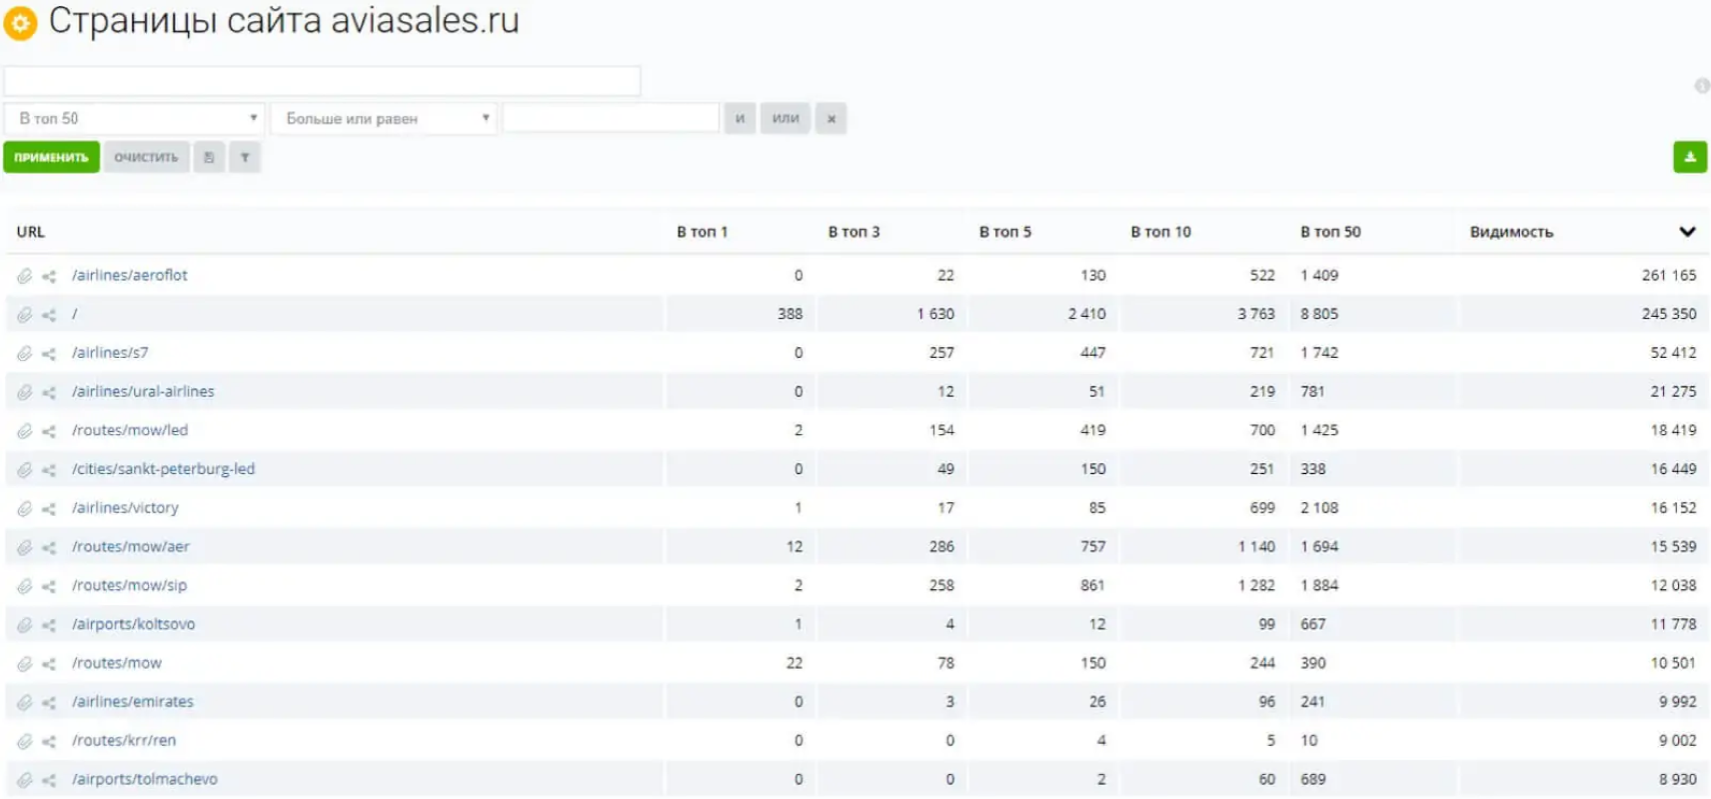The height and width of the screenshot is (799, 1711).
Task: Open the "Больше или равен" condition dropdown
Action: coord(384,118)
